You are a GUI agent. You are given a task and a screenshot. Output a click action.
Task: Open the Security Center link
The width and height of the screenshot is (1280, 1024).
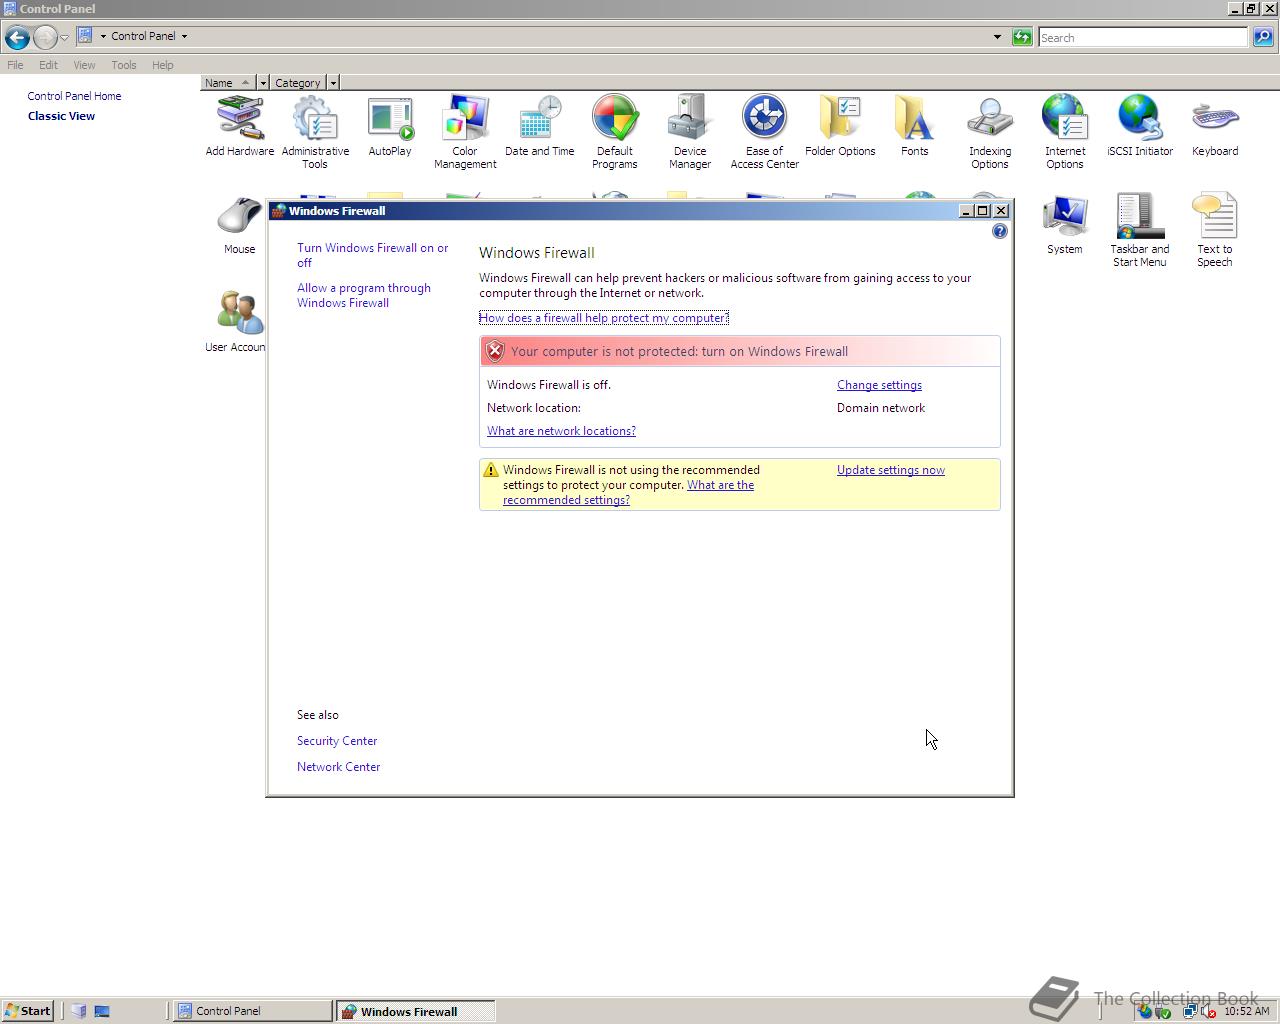[x=337, y=741]
